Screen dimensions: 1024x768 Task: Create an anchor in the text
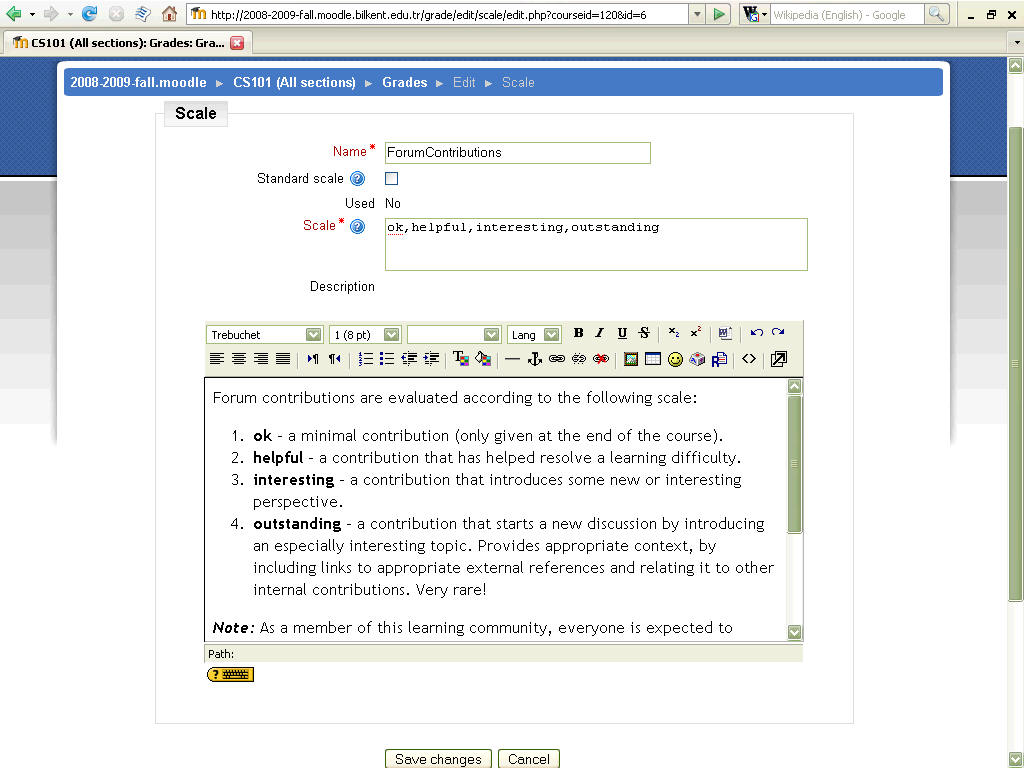click(535, 359)
